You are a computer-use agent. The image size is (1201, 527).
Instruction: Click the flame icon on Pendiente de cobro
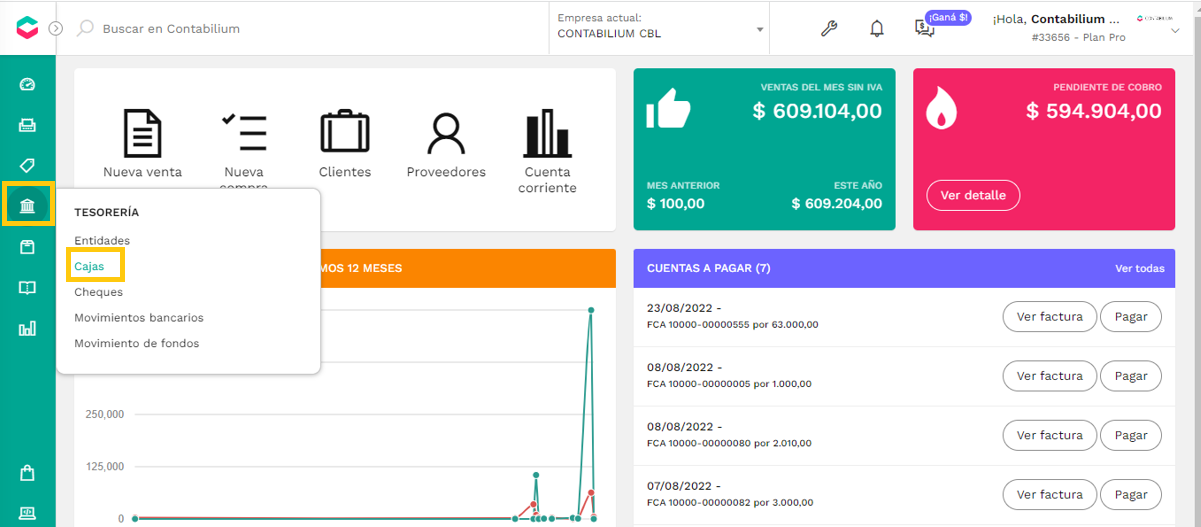[x=941, y=108]
